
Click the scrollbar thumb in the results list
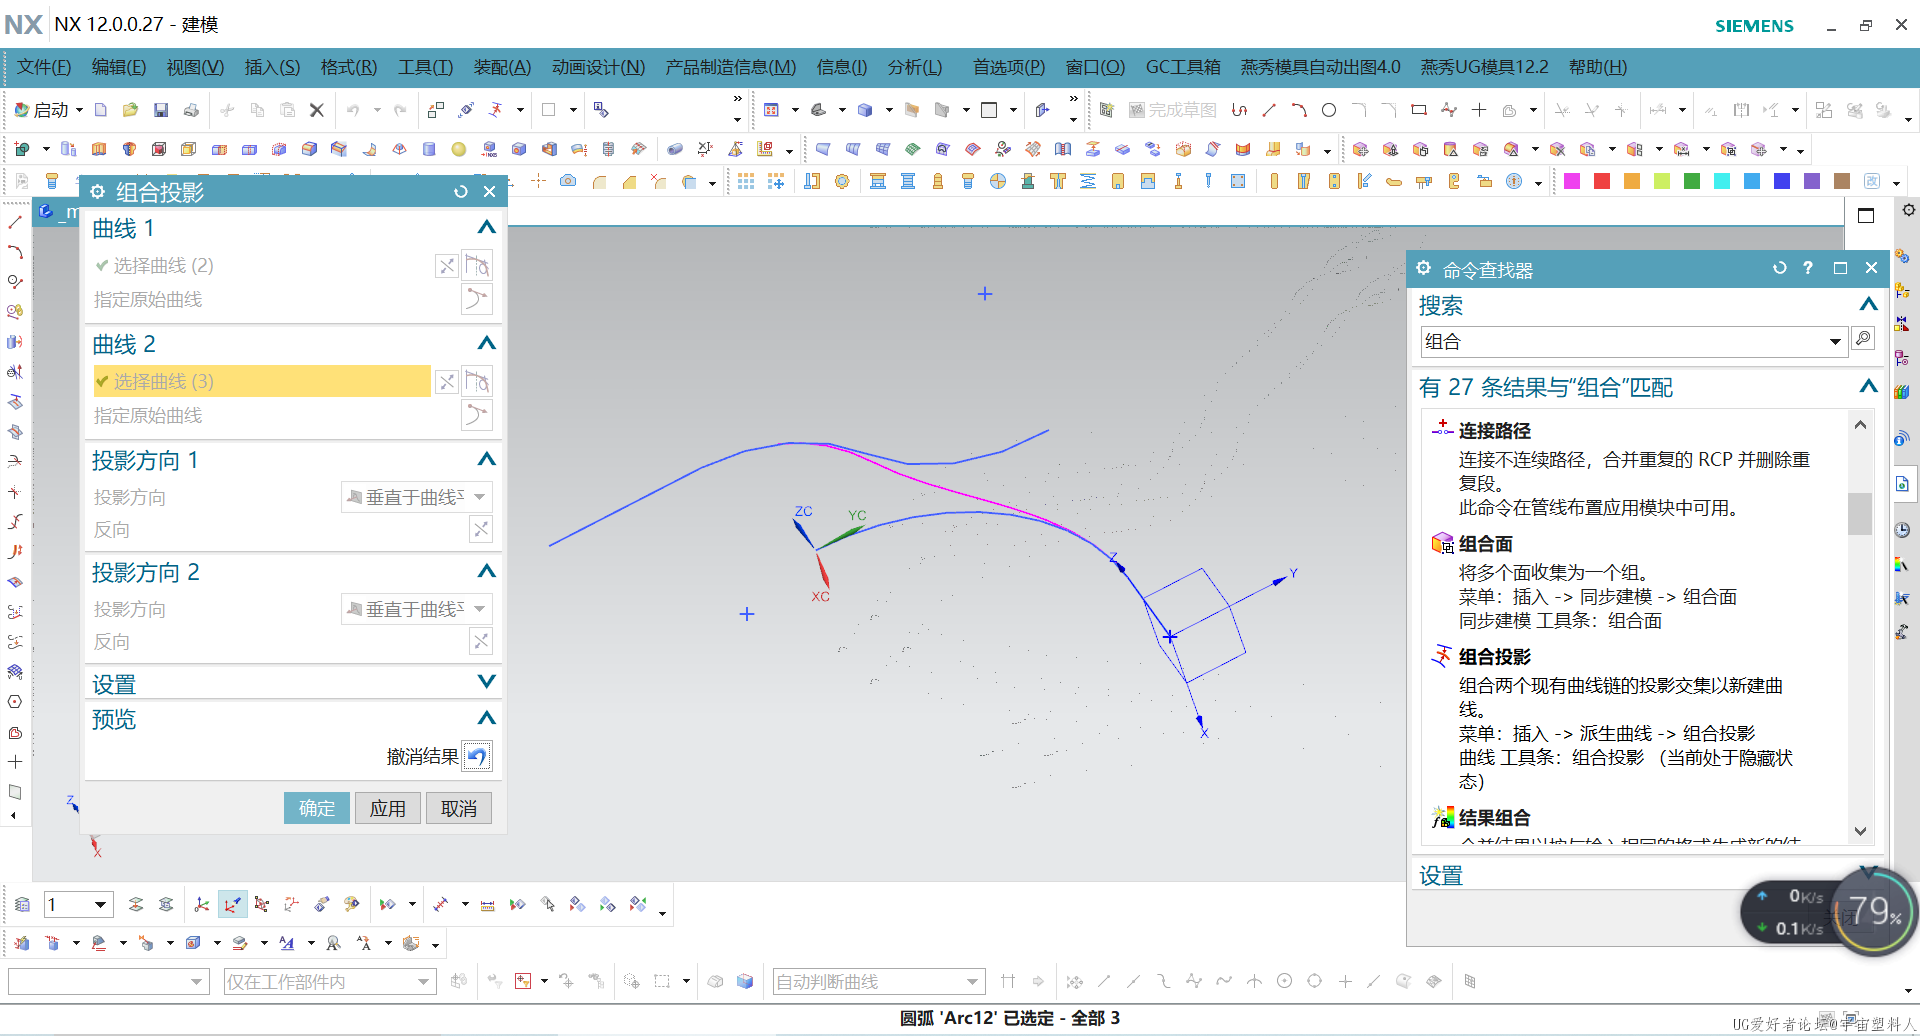[x=1860, y=514]
